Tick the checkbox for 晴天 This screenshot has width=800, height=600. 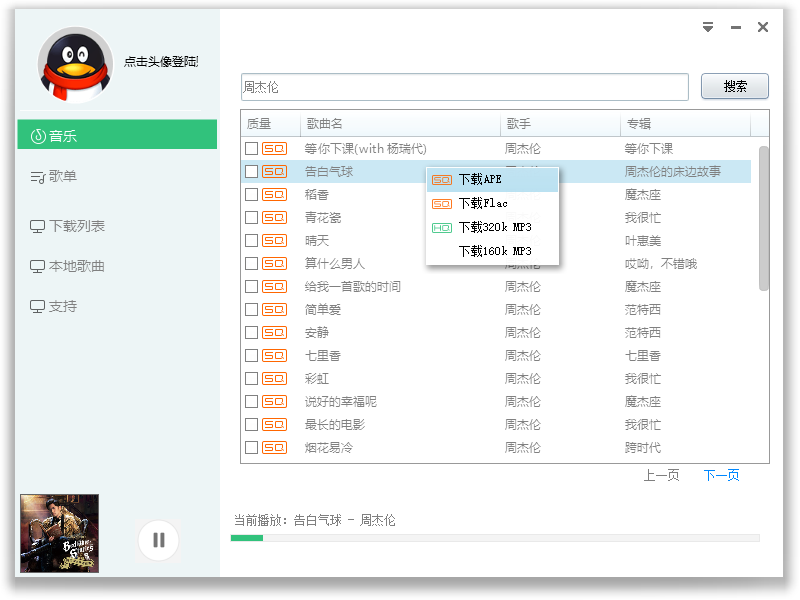click(252, 240)
